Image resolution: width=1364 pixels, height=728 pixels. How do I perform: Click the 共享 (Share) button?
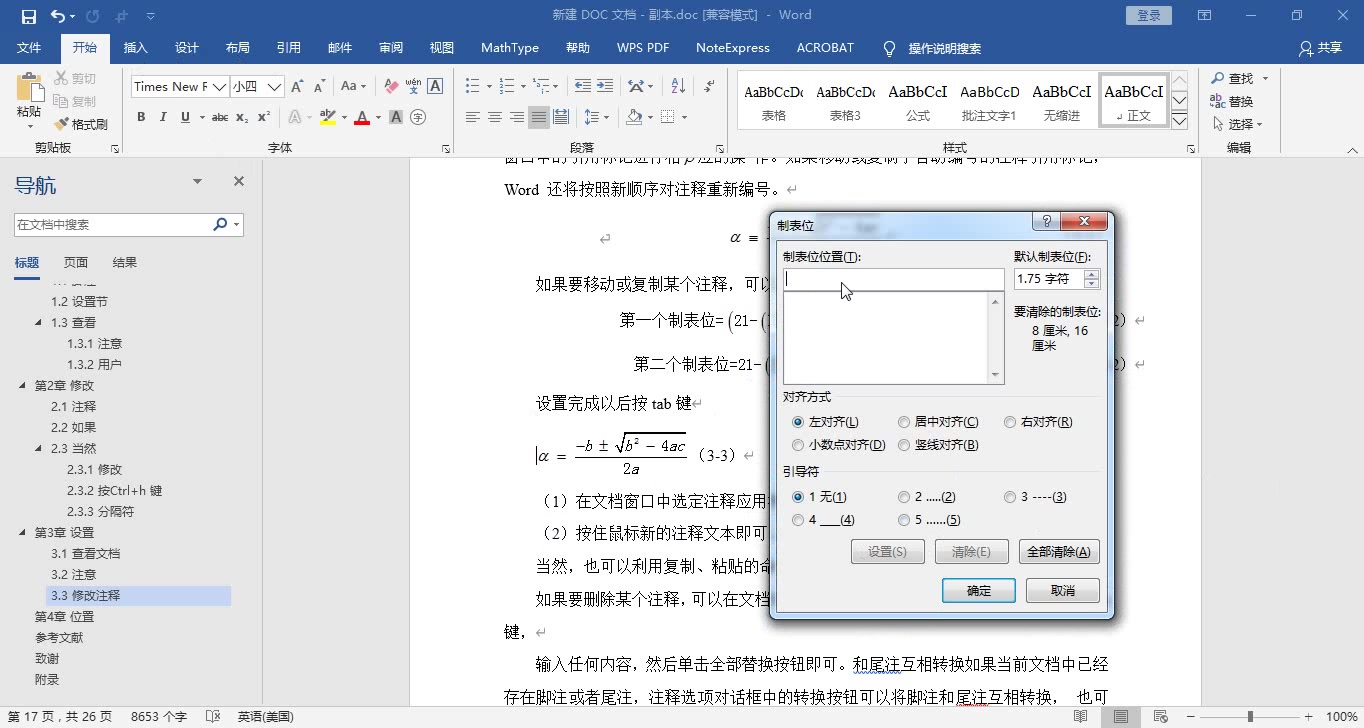tap(1320, 48)
